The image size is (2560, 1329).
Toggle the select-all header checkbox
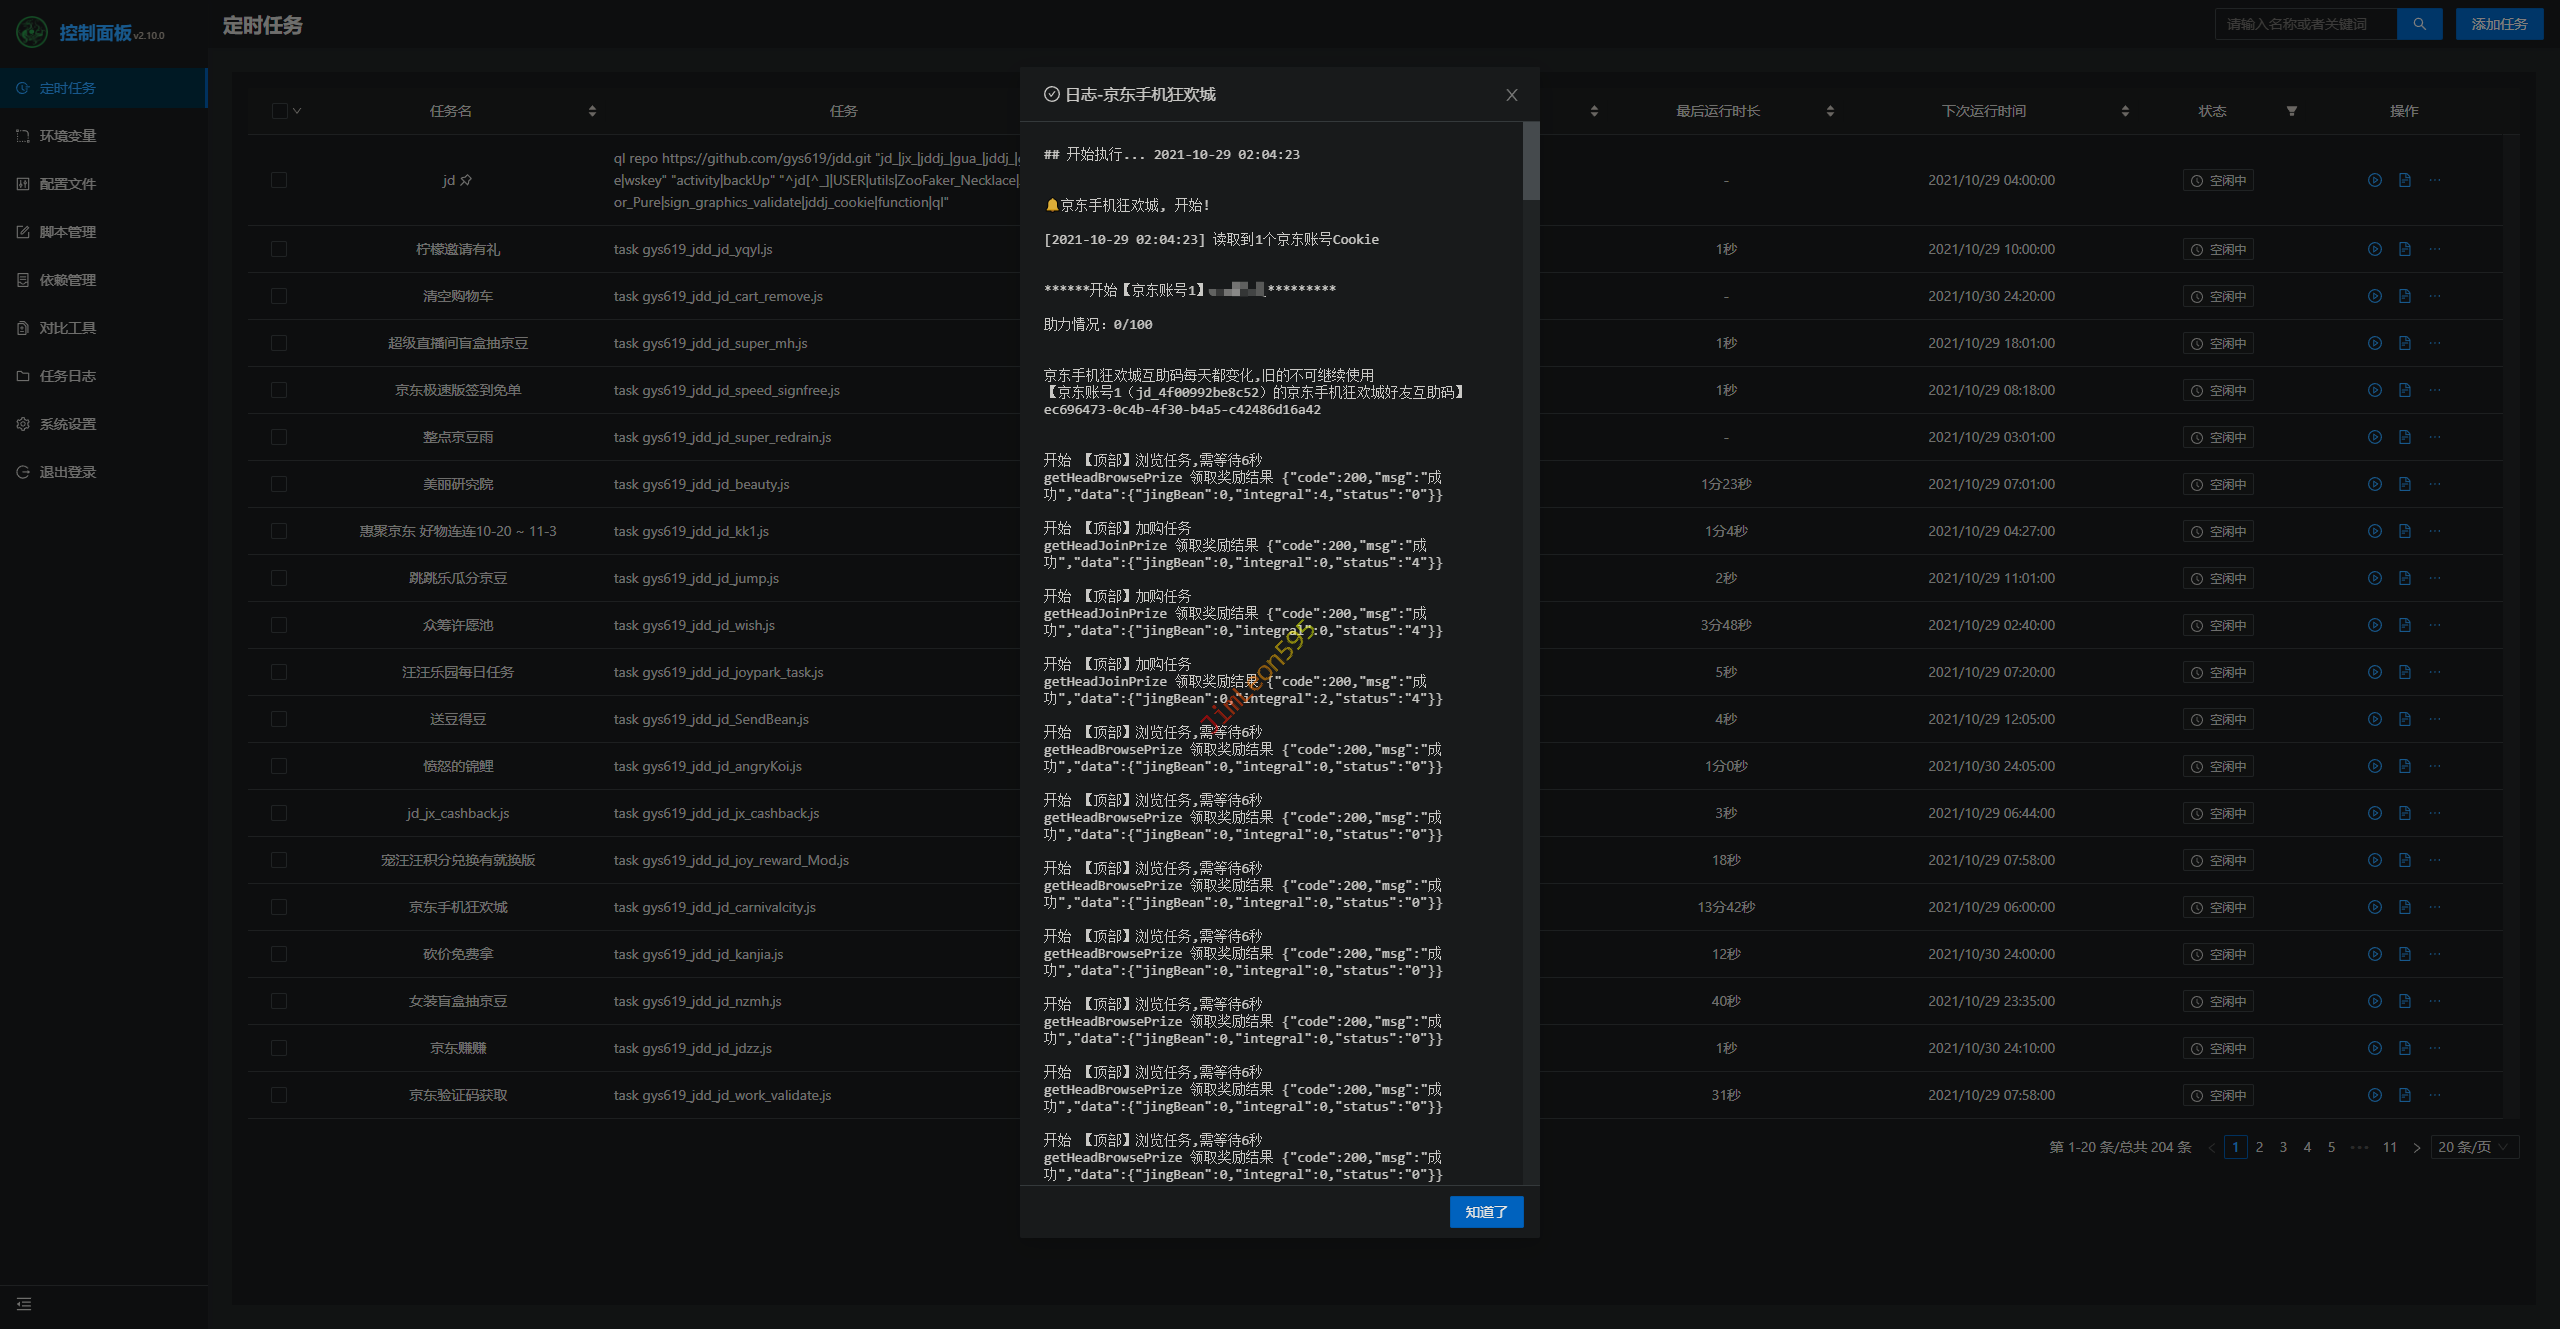click(x=279, y=111)
